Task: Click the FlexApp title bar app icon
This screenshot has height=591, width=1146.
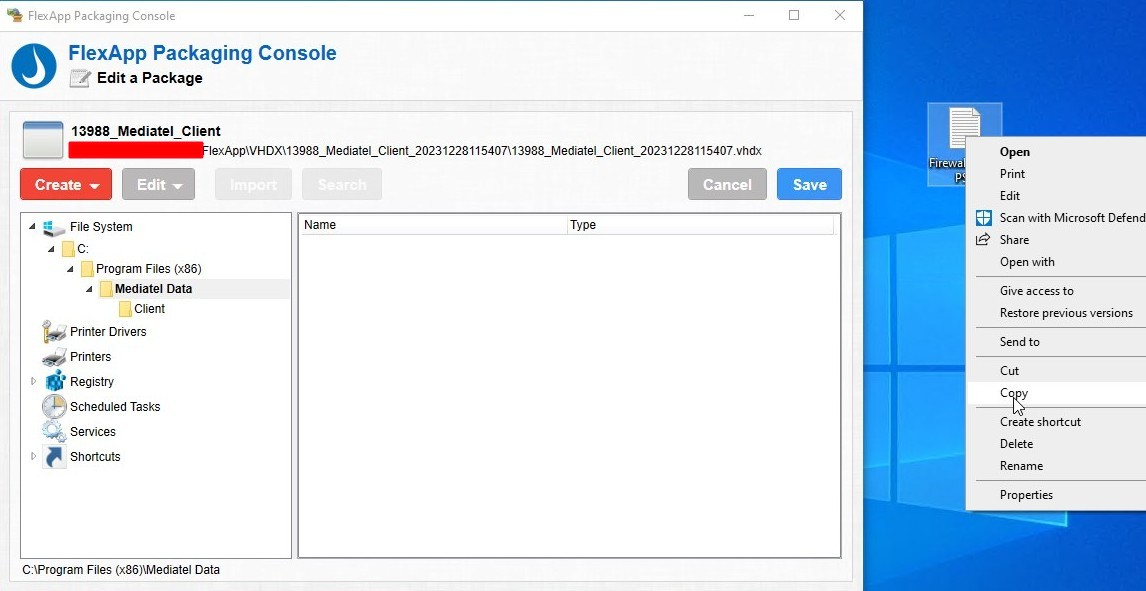Action: pyautogui.click(x=14, y=15)
